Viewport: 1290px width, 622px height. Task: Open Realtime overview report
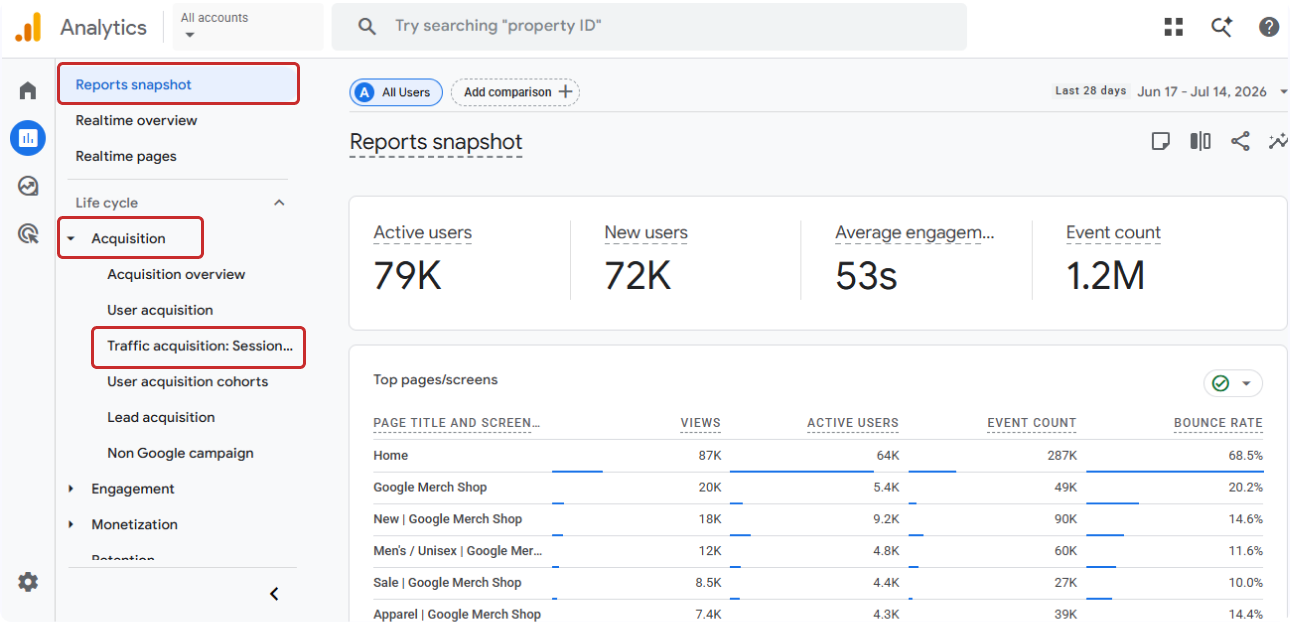136,121
